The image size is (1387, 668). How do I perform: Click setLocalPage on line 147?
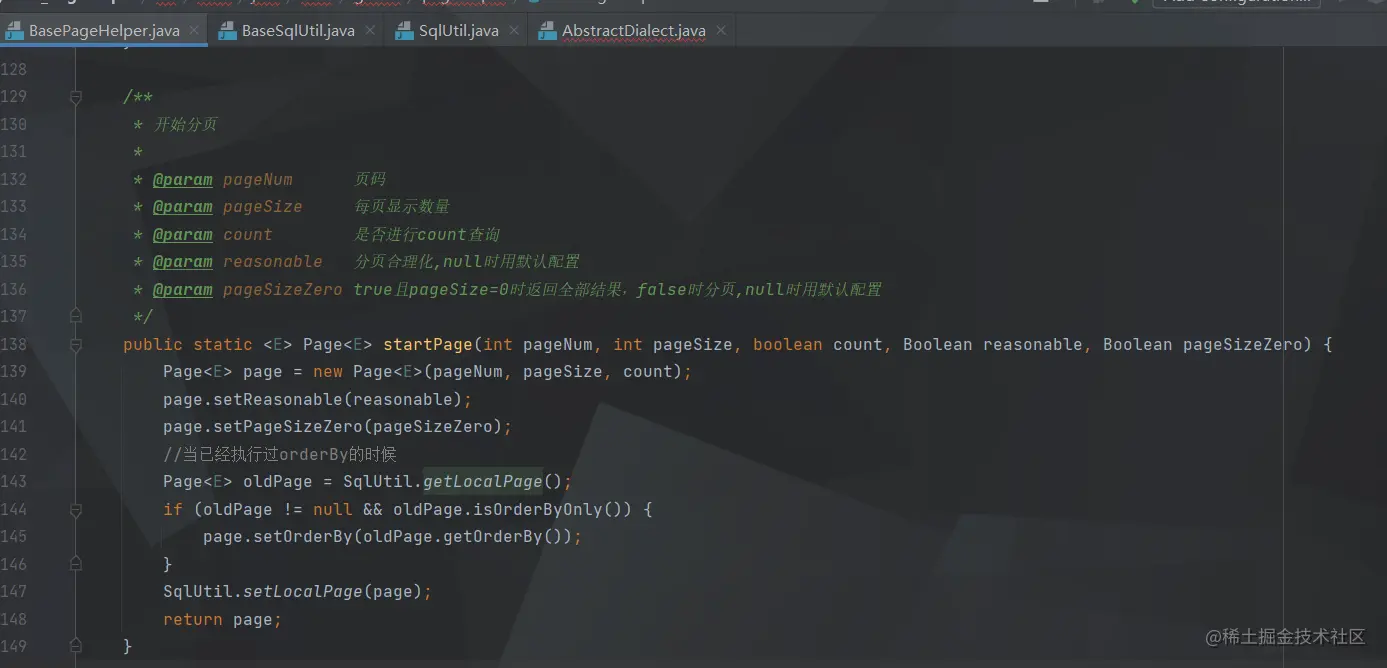(x=302, y=591)
